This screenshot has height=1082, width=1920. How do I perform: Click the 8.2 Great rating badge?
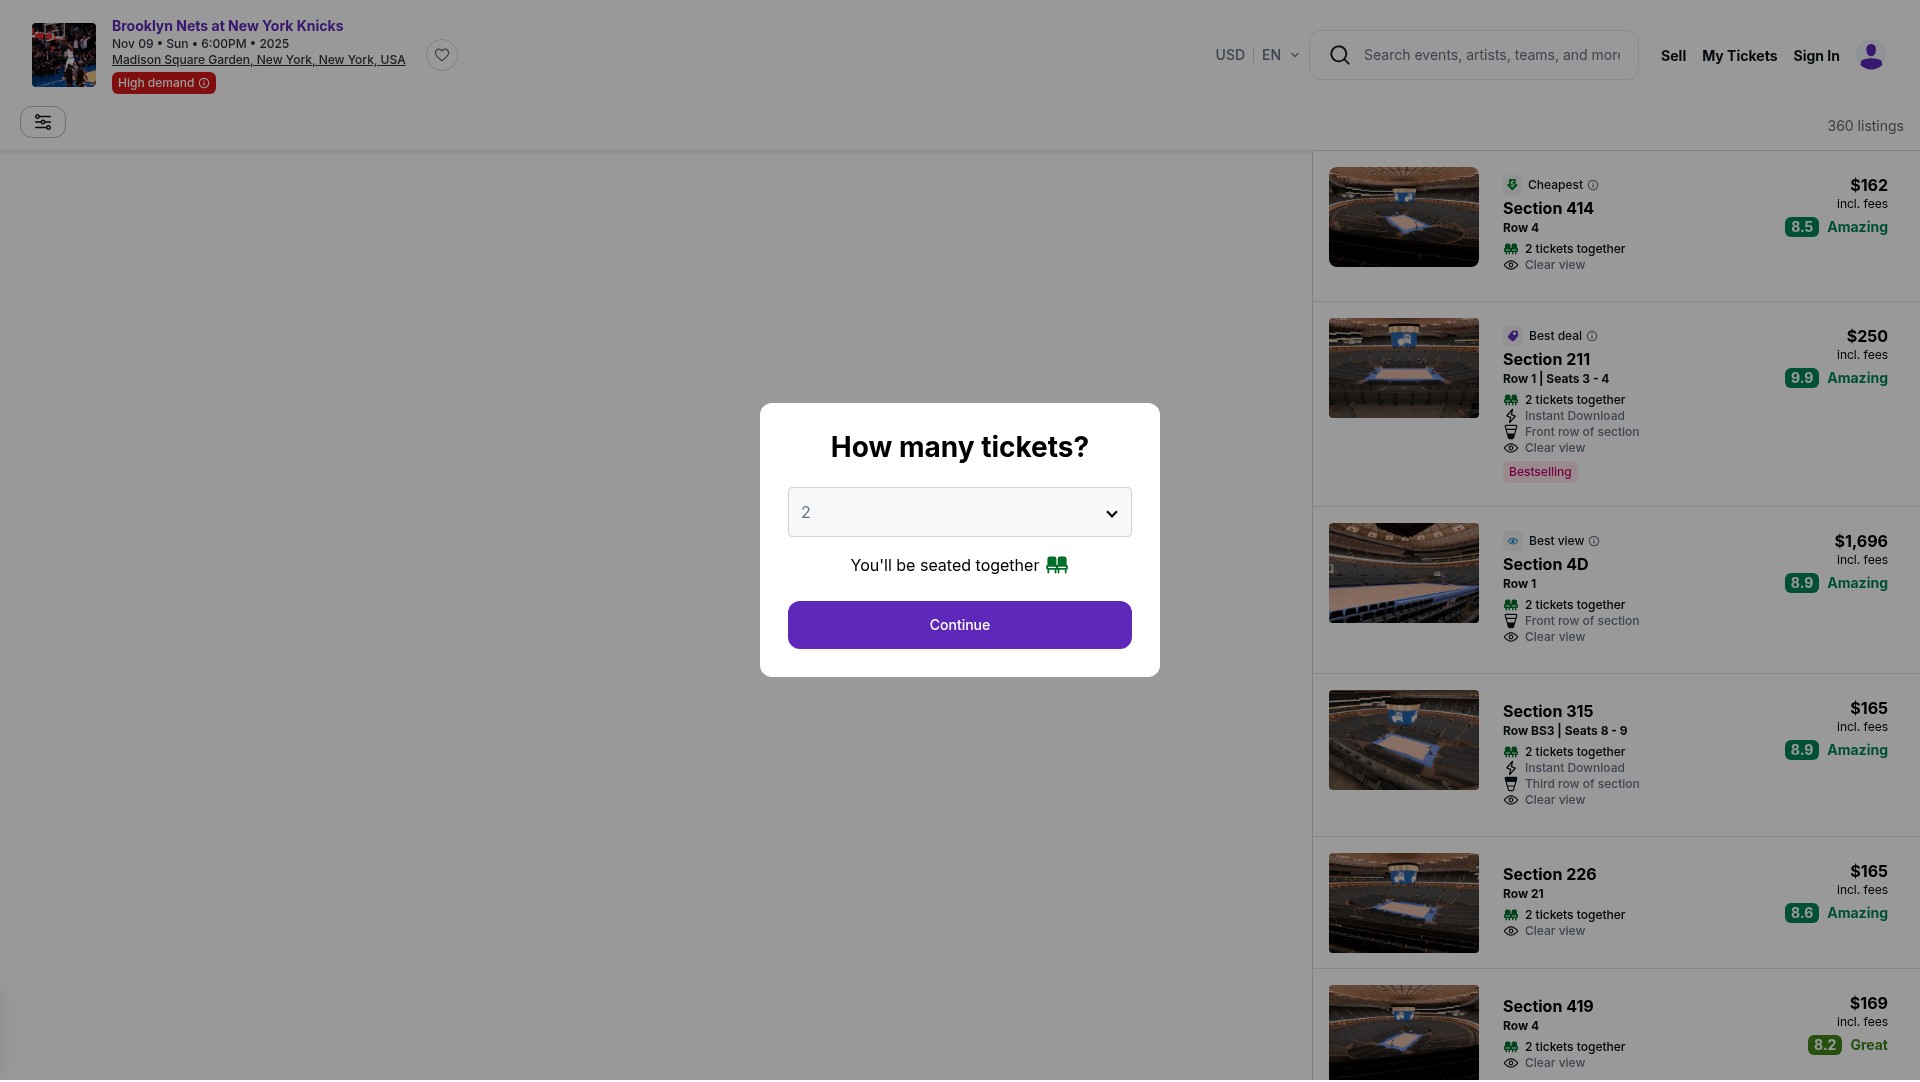click(x=1847, y=1045)
